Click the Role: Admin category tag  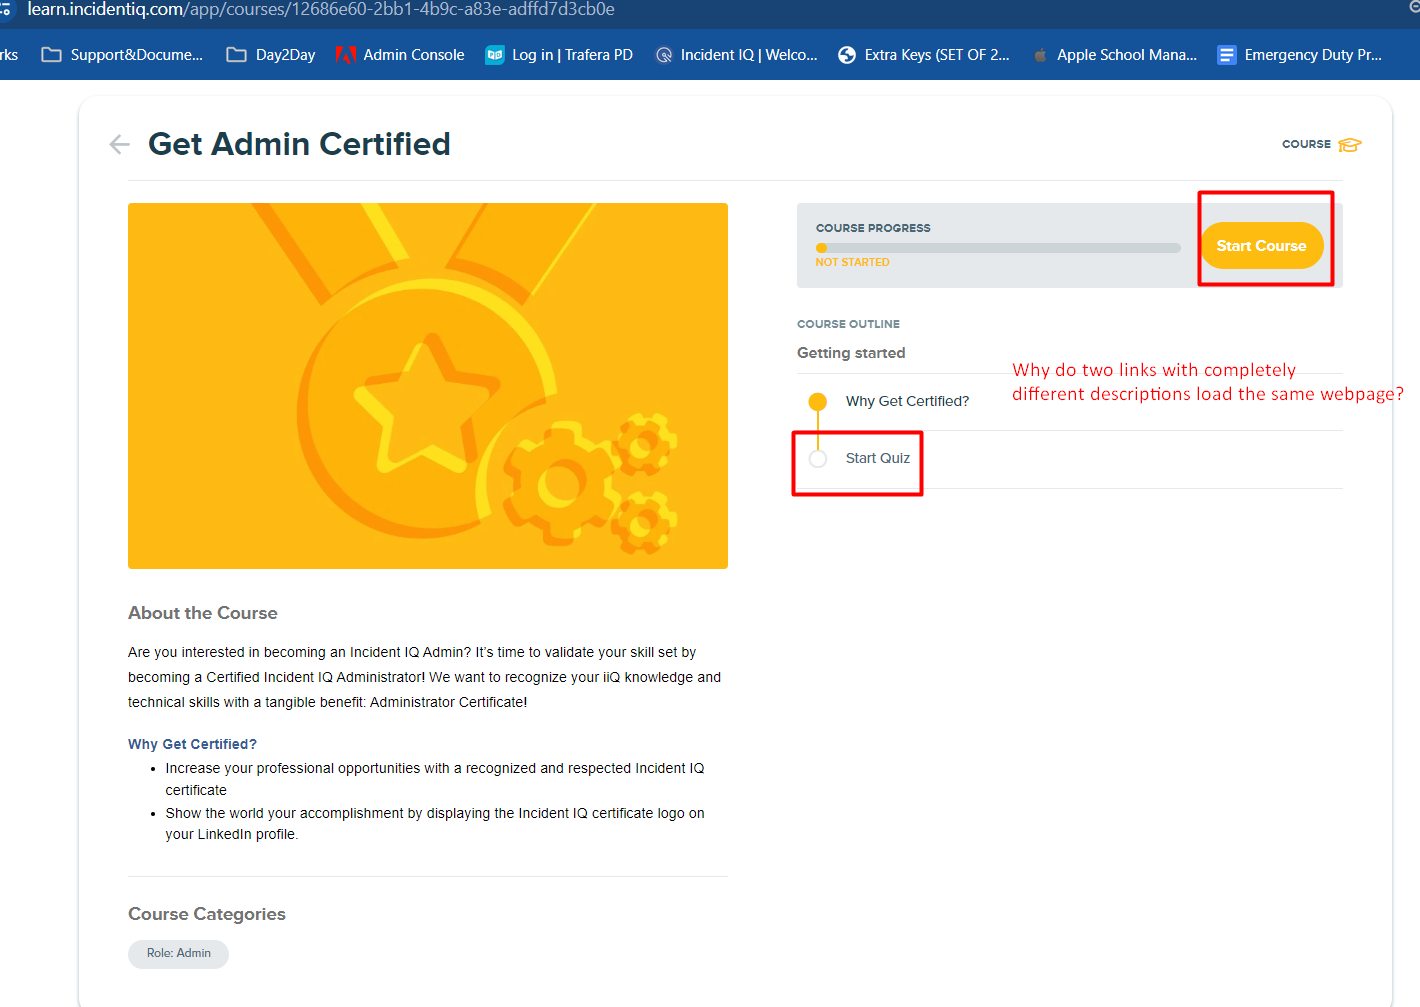(179, 954)
